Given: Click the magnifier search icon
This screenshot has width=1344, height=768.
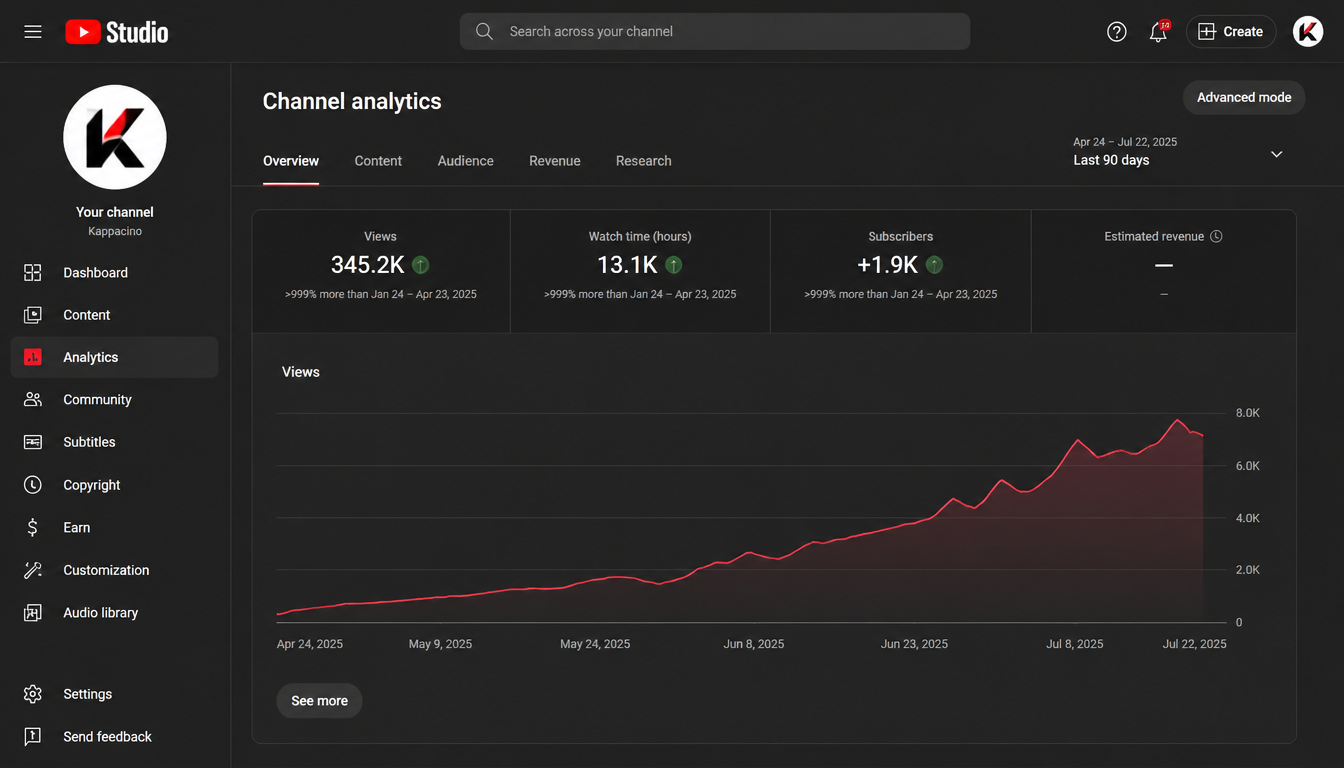Looking at the screenshot, I should click(x=484, y=32).
